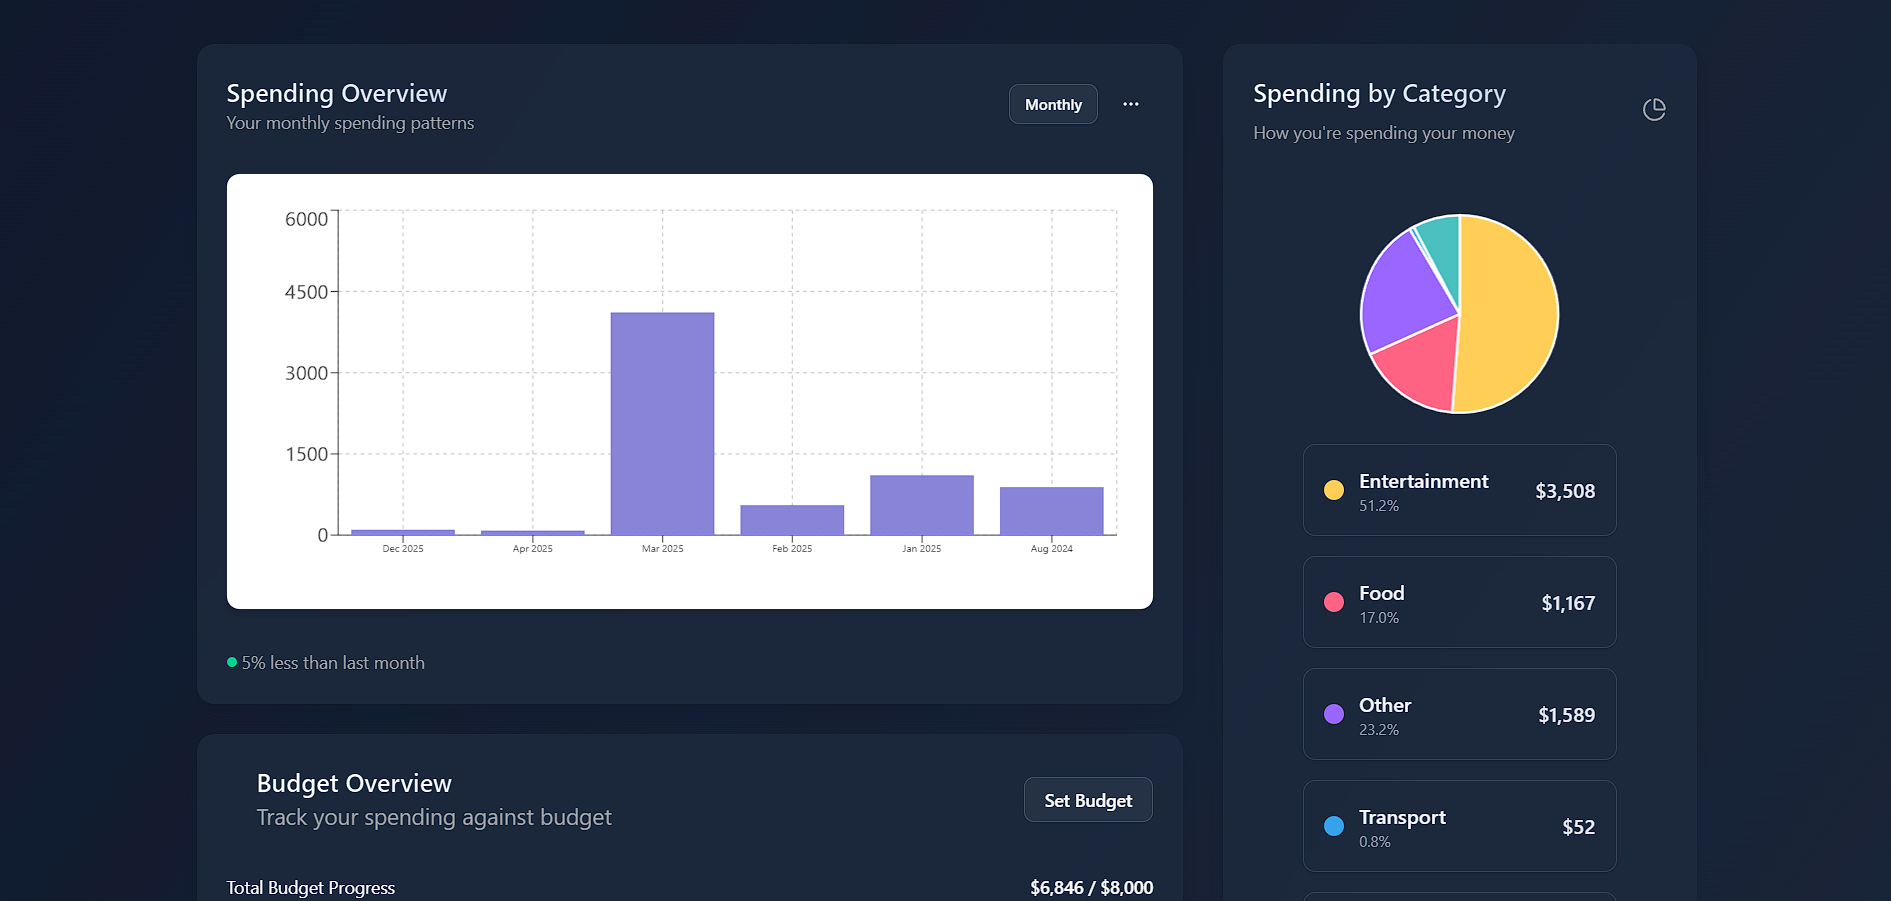Click the 'Mar 2025' x-axis label
The width and height of the screenshot is (1891, 901).
click(663, 548)
